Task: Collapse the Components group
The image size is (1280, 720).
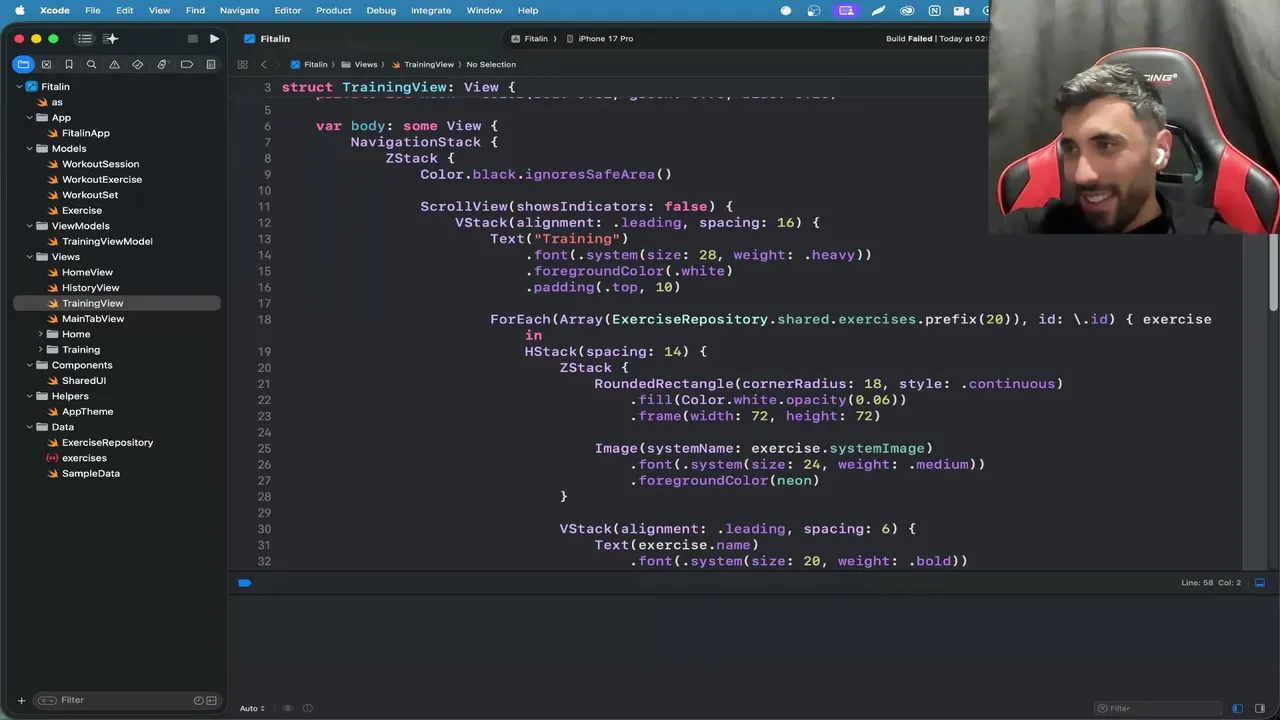Action: coord(29,365)
